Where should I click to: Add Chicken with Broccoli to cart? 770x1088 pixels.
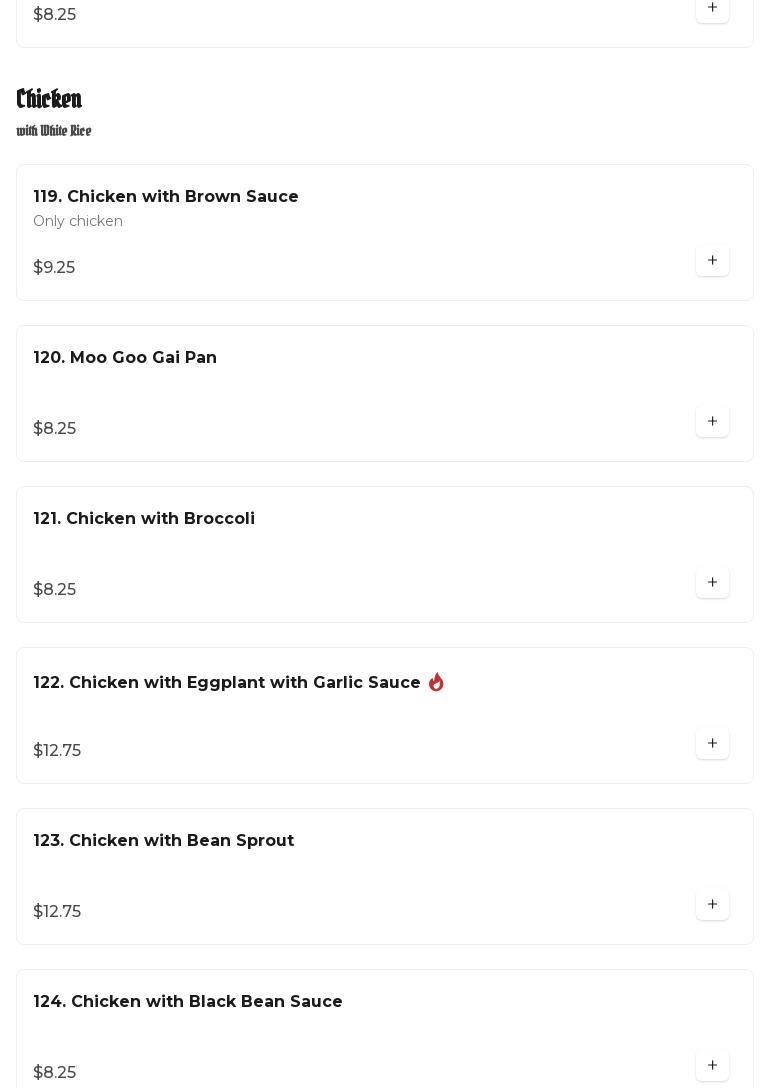712,583
